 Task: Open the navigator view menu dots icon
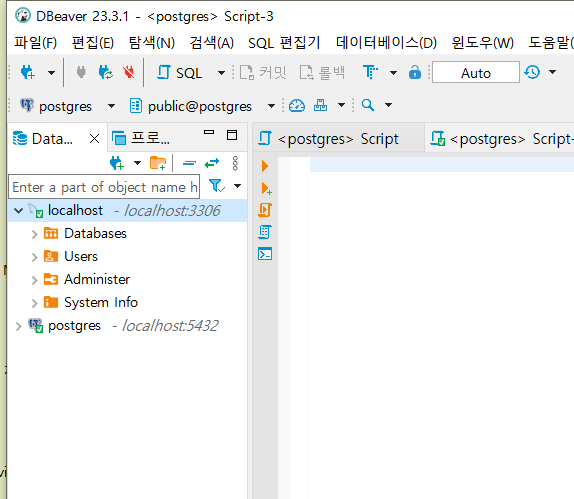coord(235,163)
